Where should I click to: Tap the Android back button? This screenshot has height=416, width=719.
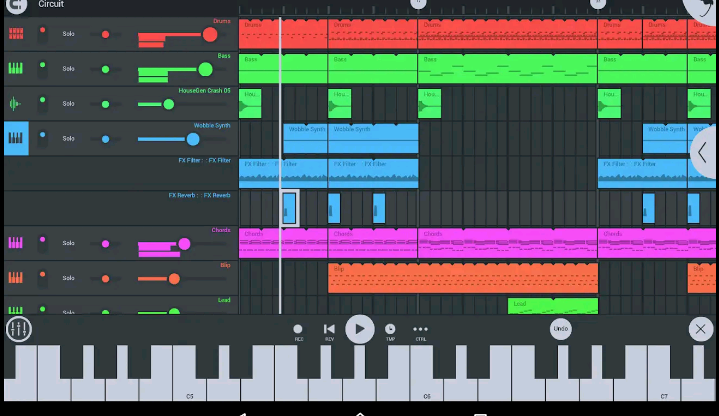[x=242, y=414]
